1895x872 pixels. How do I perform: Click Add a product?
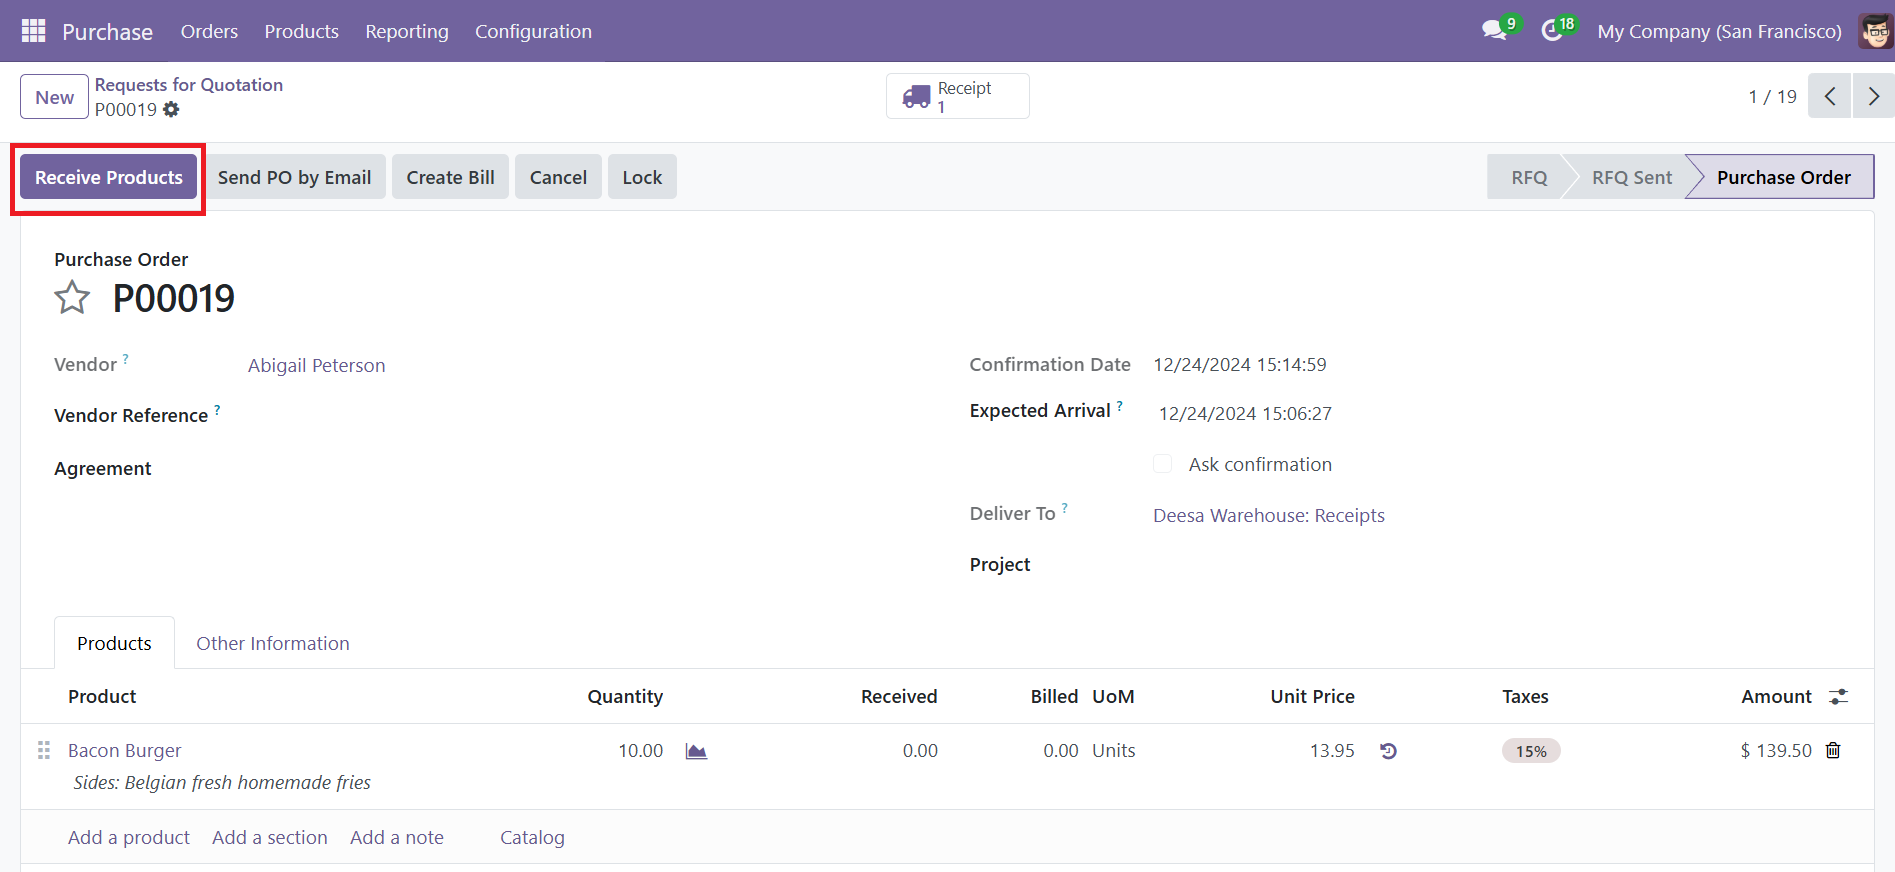click(129, 838)
